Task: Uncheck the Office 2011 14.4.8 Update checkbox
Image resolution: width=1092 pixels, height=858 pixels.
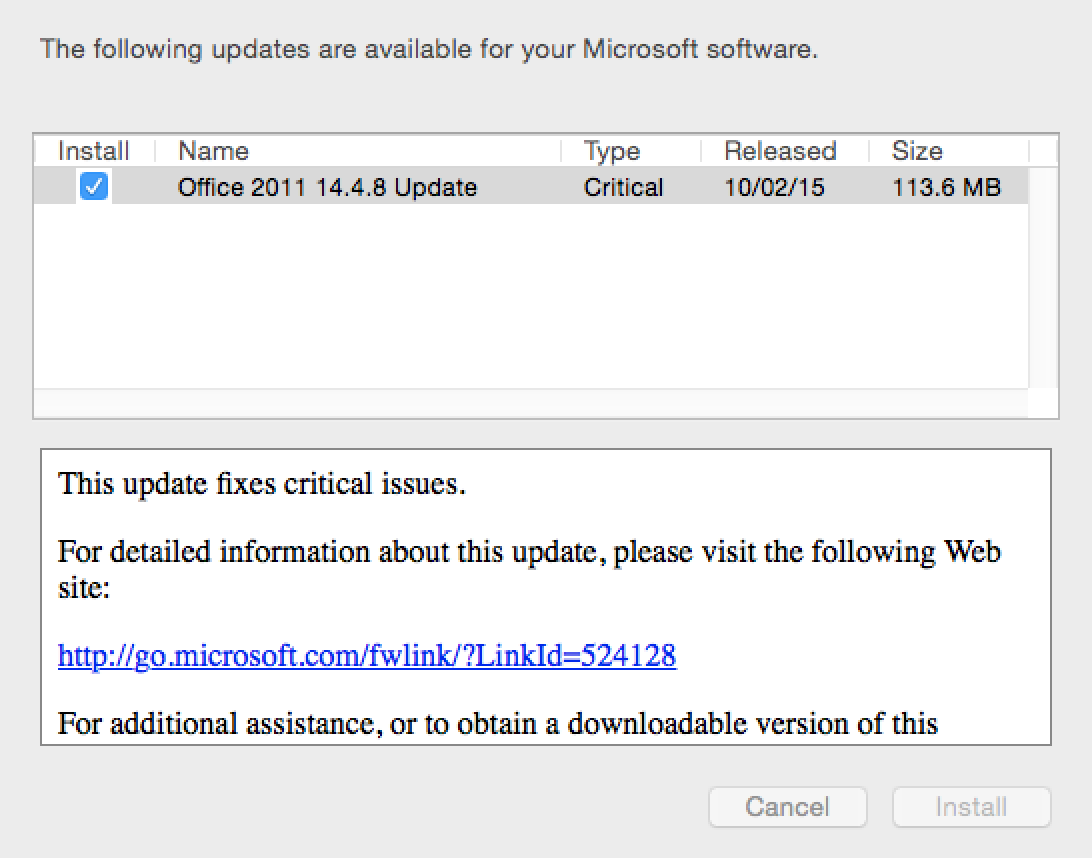Action: [94, 186]
